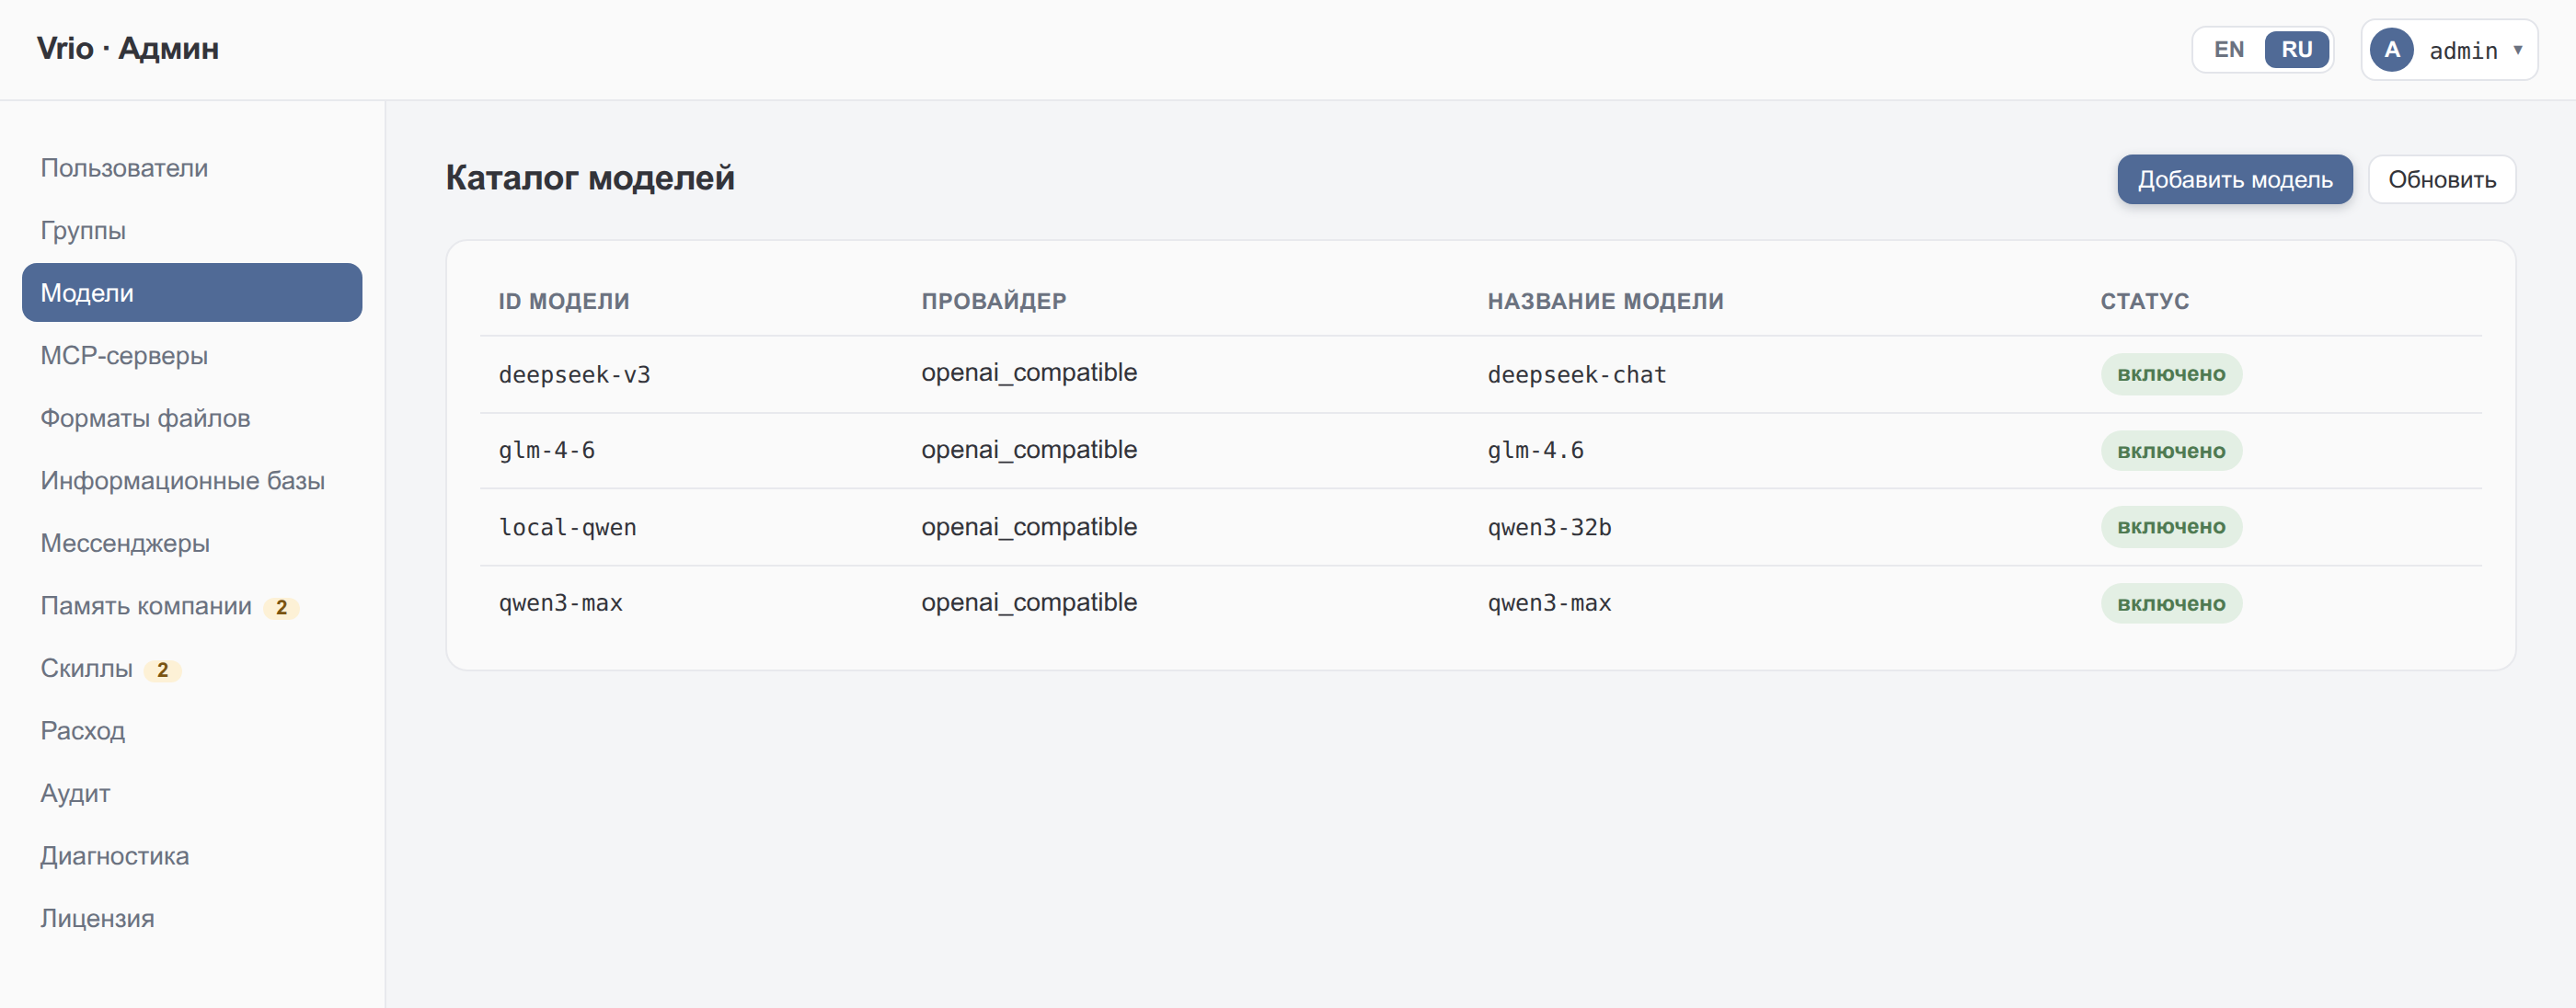Click включено status badge in qwen3-max row

pos(2170,604)
